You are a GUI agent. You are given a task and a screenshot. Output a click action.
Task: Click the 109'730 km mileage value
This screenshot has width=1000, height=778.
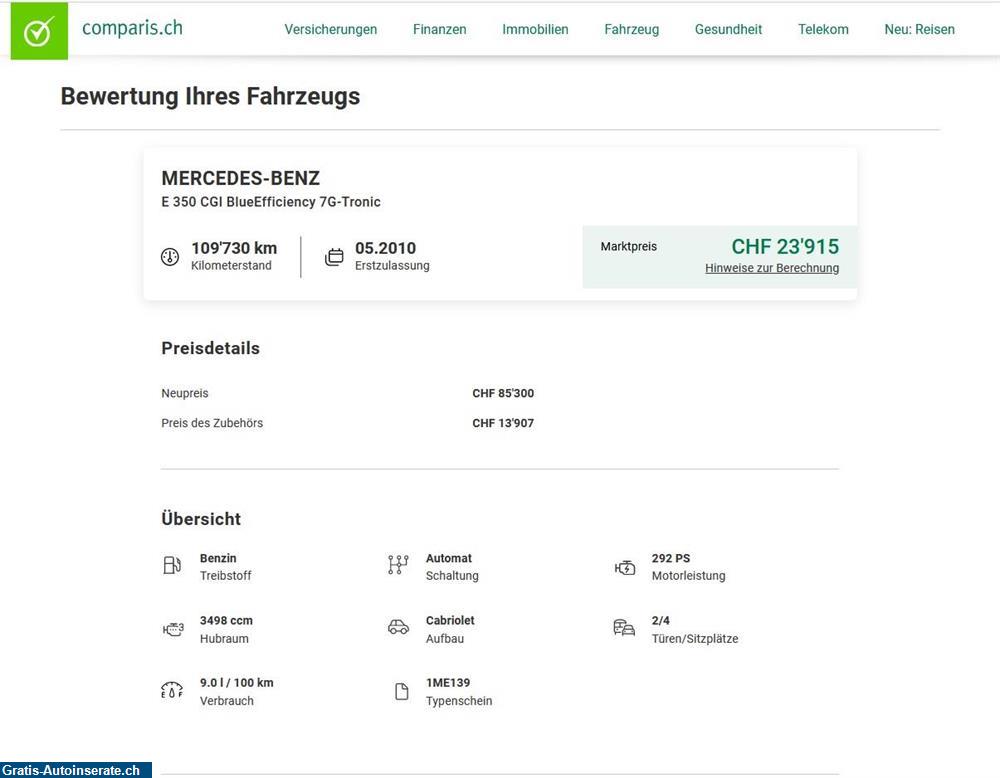click(x=234, y=248)
